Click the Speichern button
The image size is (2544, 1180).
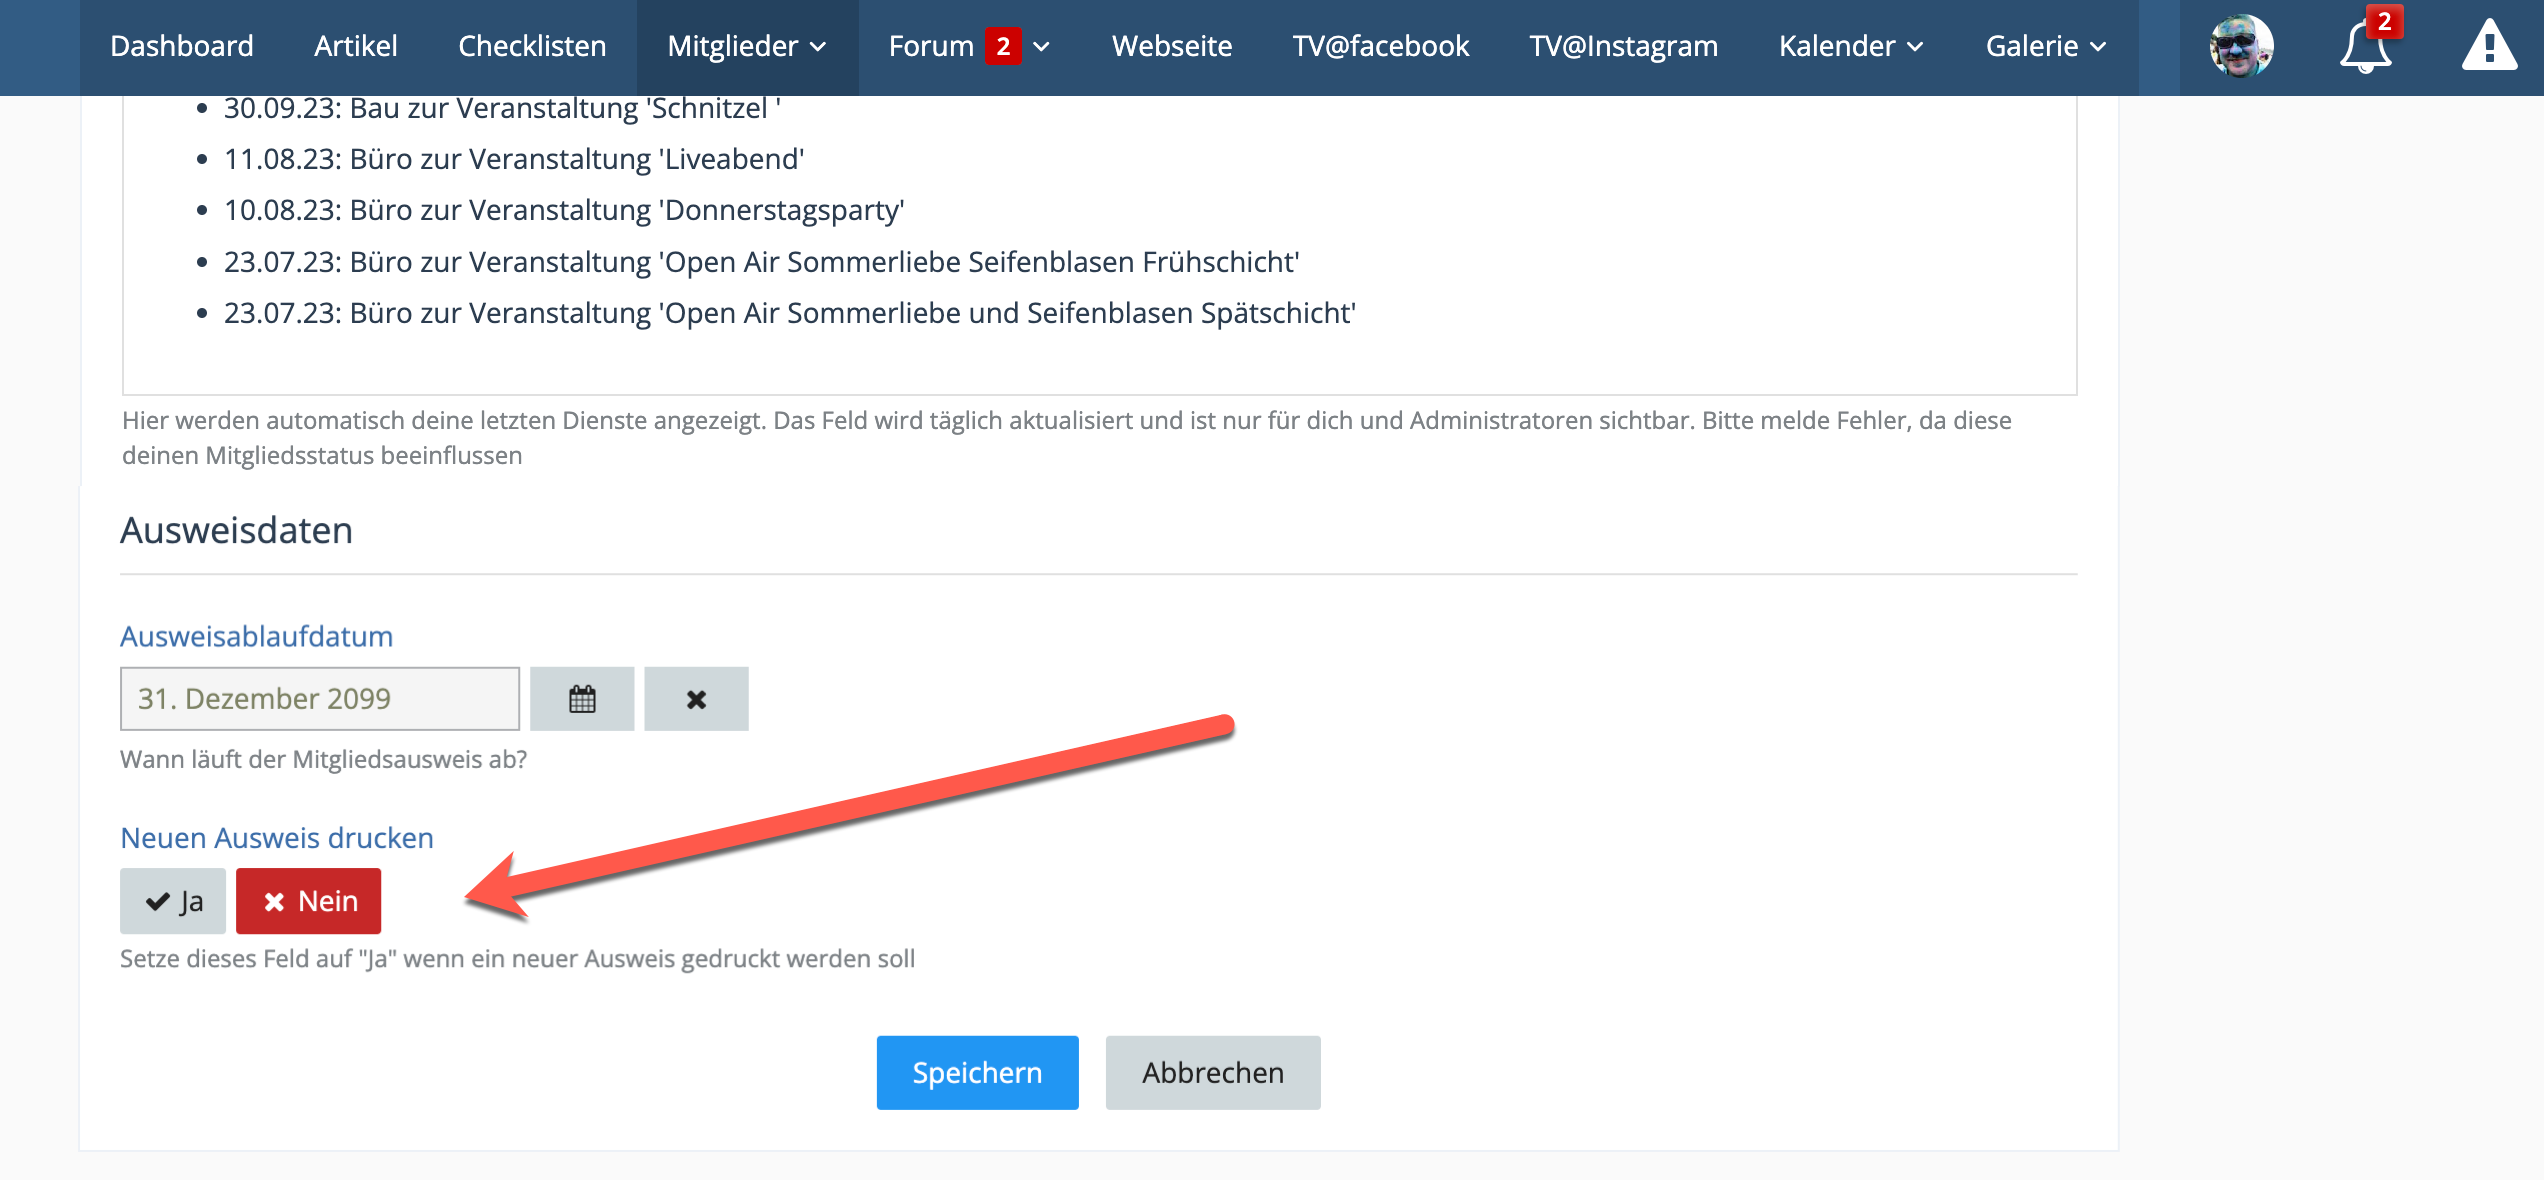click(x=977, y=1072)
